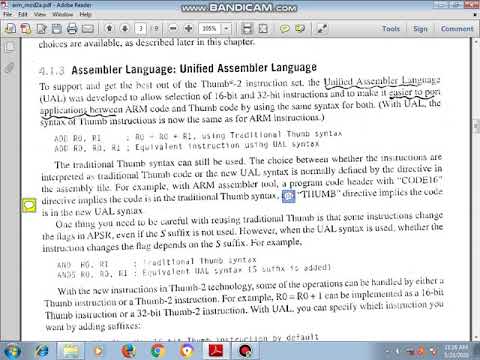Toggle scrolling page fit-width mode
This screenshot has width=480, height=360.
[x=247, y=29]
